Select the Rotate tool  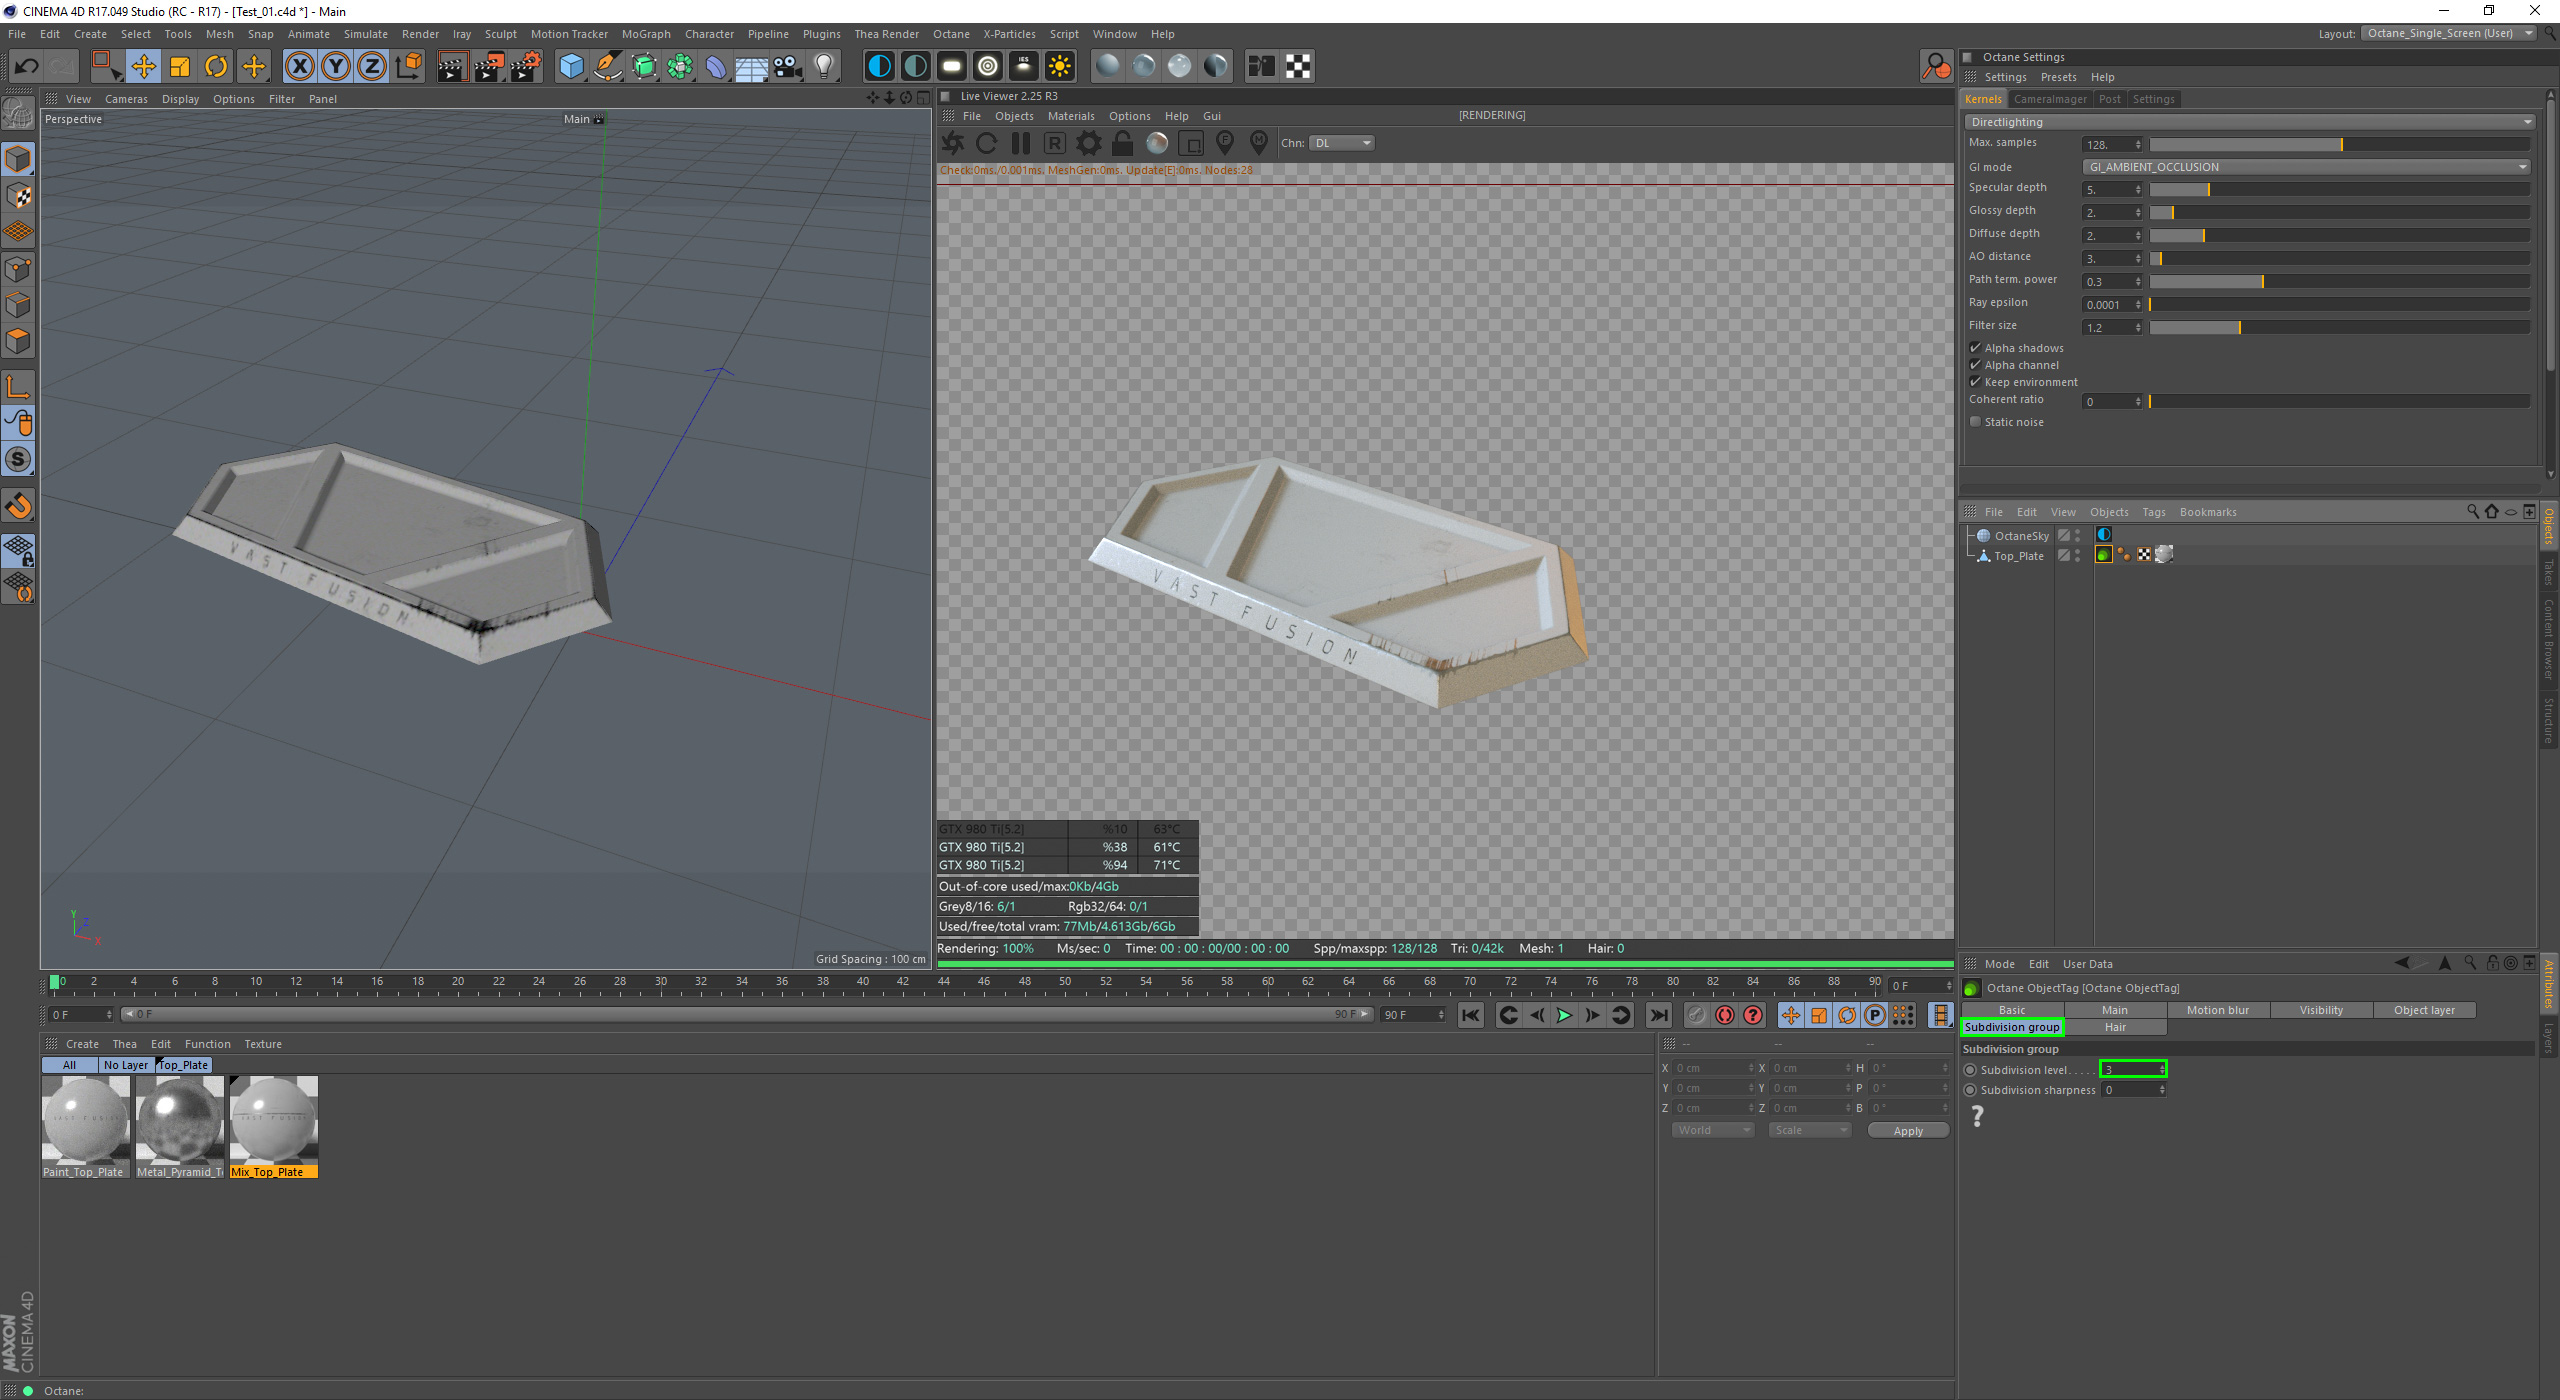pyautogui.click(x=216, y=67)
